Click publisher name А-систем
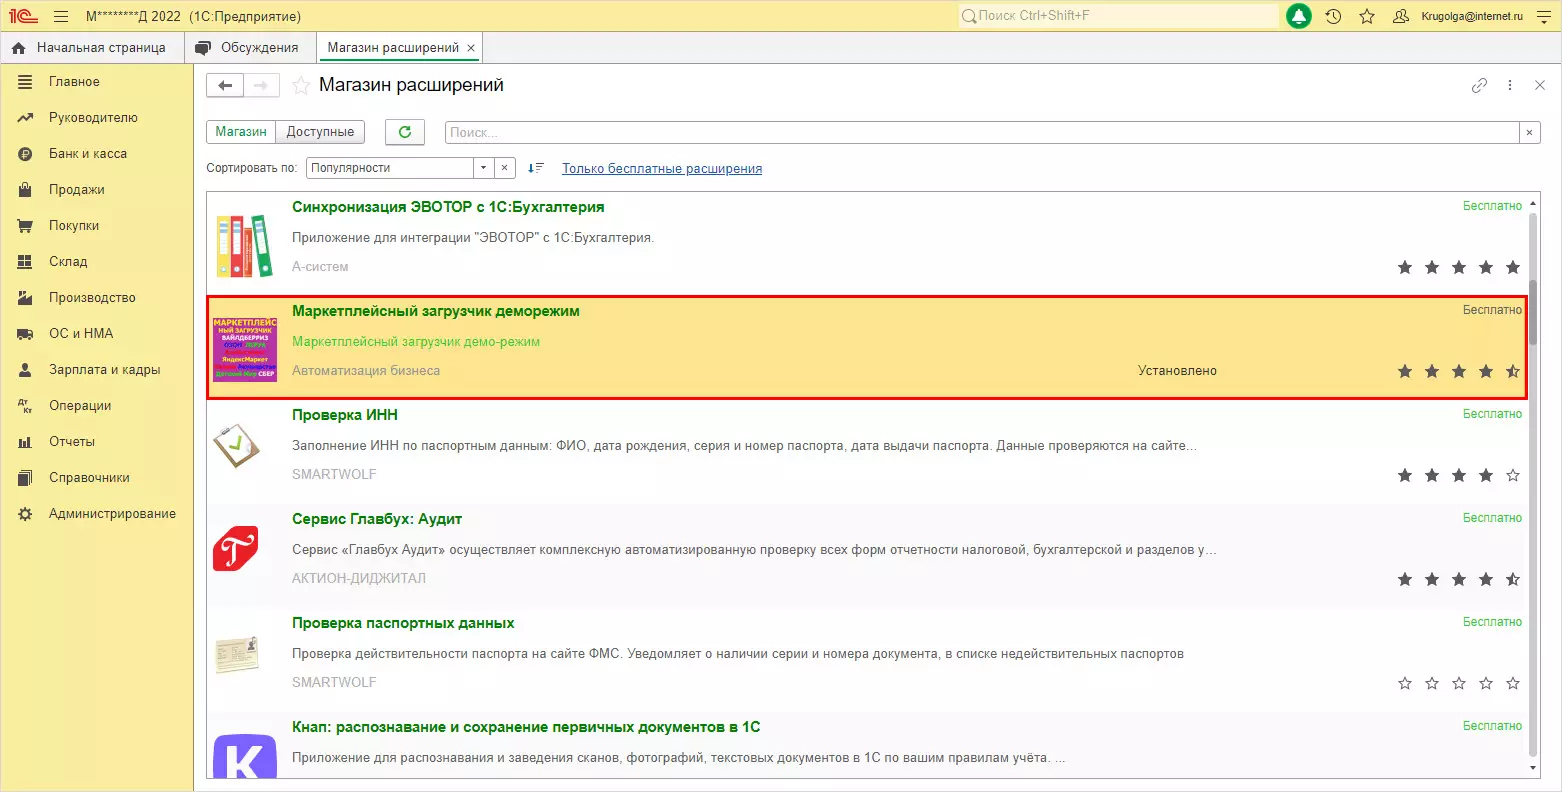Viewport: 1562px width, 792px height. pos(320,267)
